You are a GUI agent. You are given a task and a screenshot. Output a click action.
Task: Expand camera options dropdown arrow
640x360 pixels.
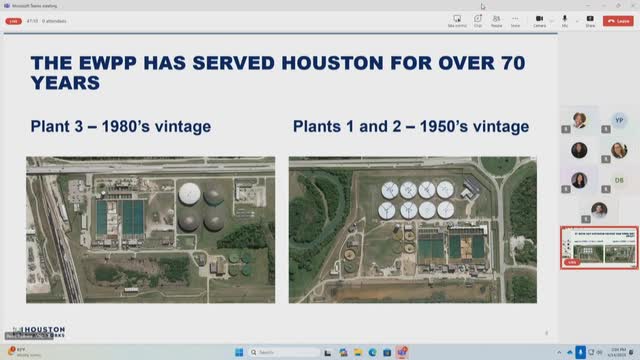click(551, 21)
